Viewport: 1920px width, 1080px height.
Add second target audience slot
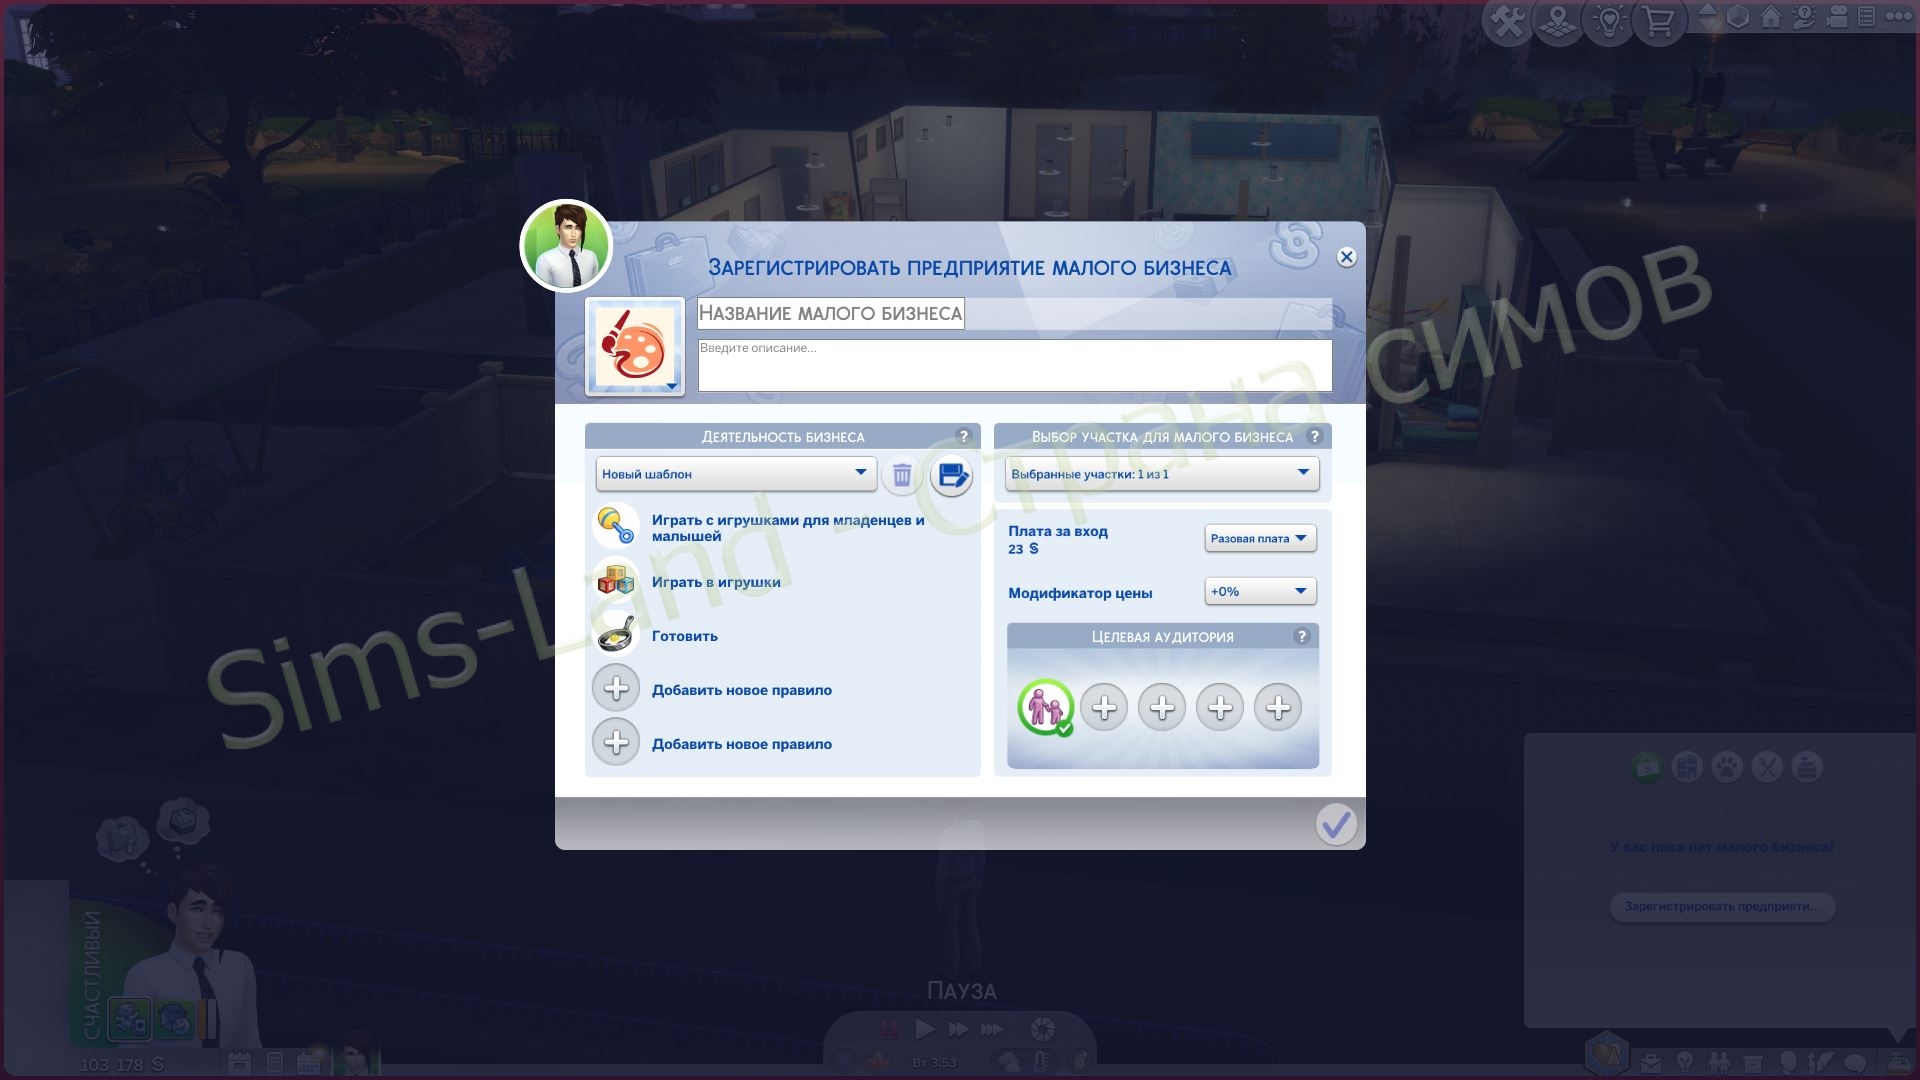[1104, 708]
